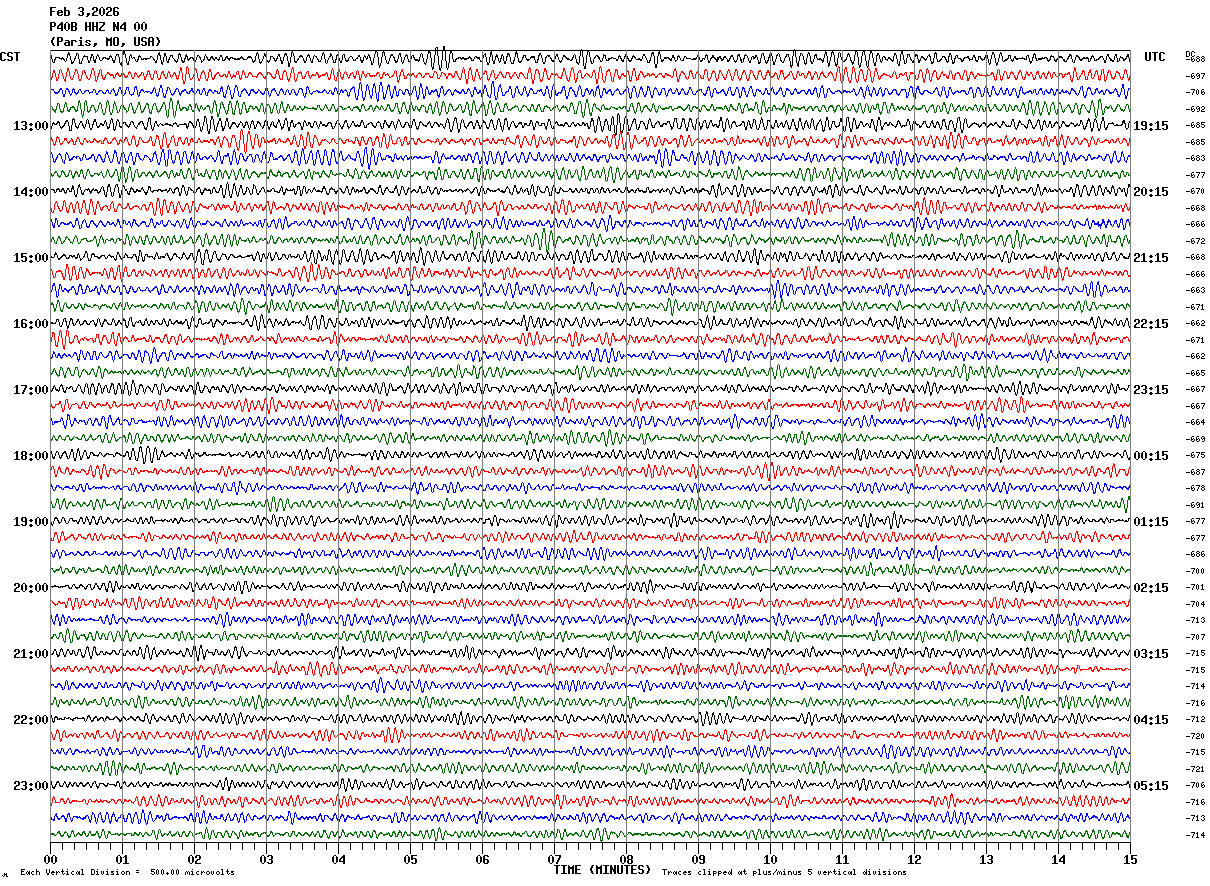This screenshot has width=1210, height=886.
Task: Select the 19:00 CST row label
Action: point(31,522)
